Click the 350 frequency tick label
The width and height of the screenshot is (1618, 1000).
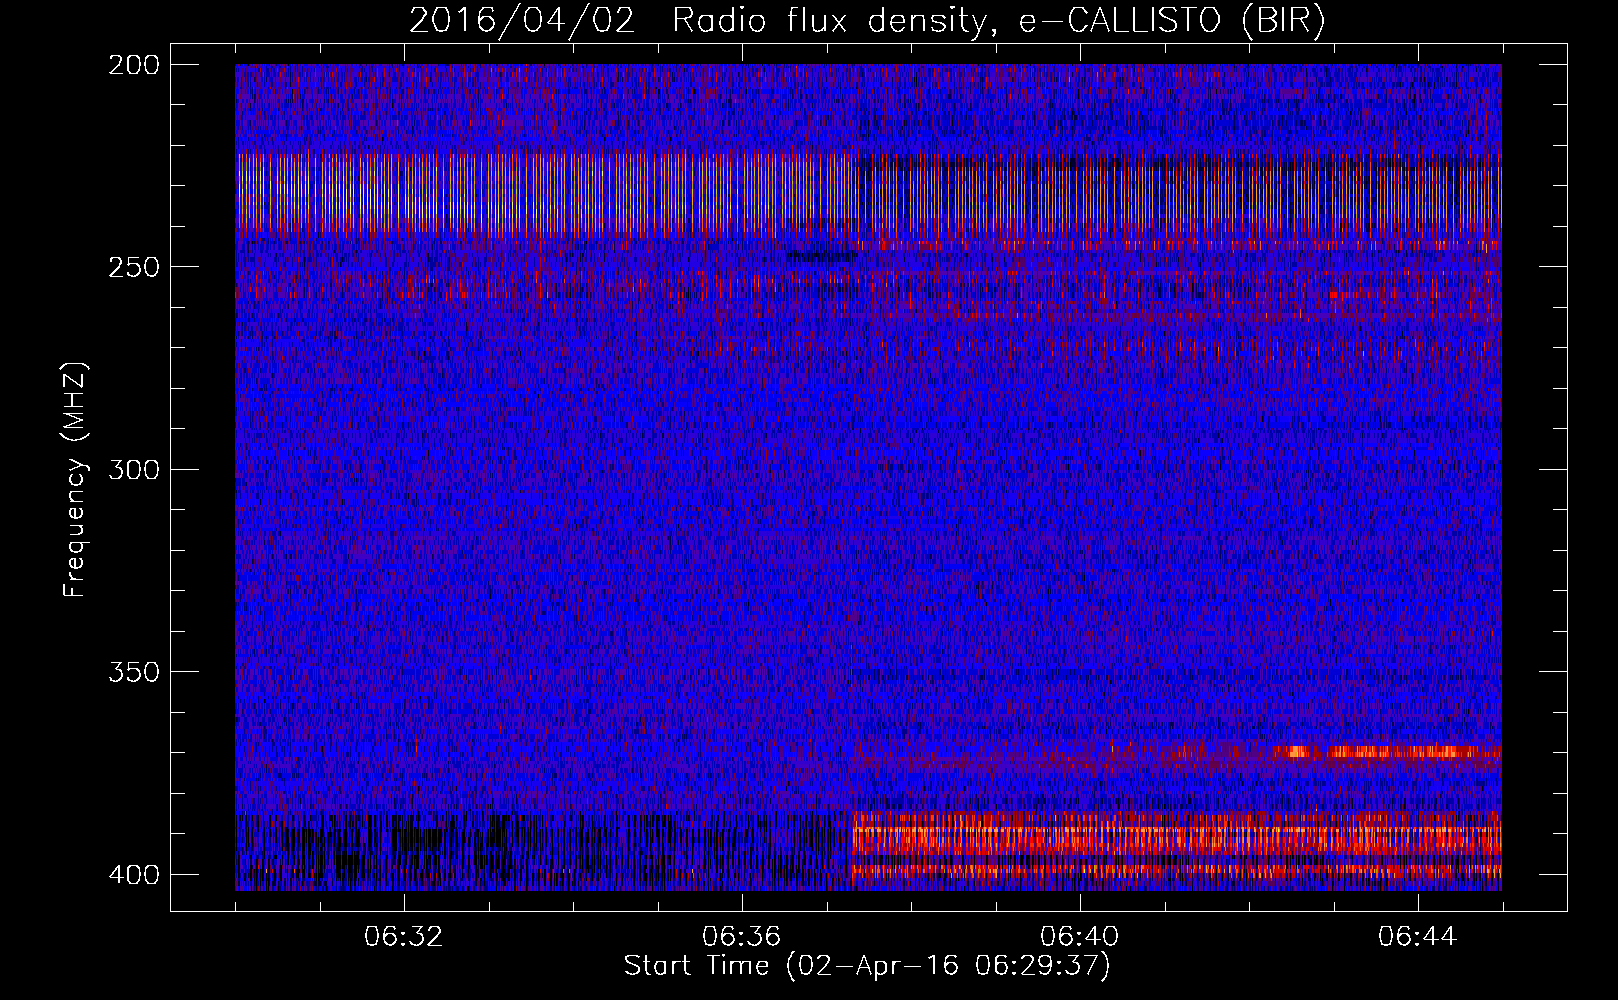pyautogui.click(x=133, y=671)
